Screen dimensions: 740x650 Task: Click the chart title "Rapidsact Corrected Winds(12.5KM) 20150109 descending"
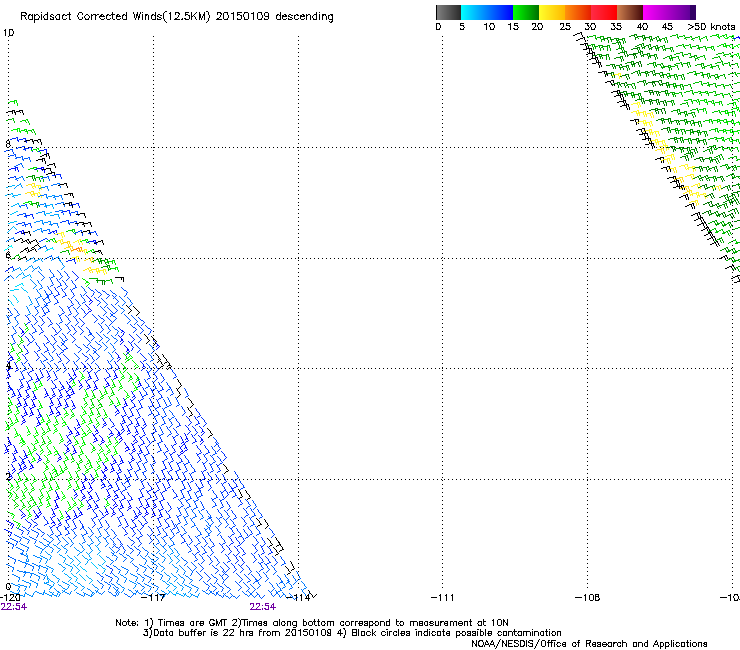coord(177,16)
